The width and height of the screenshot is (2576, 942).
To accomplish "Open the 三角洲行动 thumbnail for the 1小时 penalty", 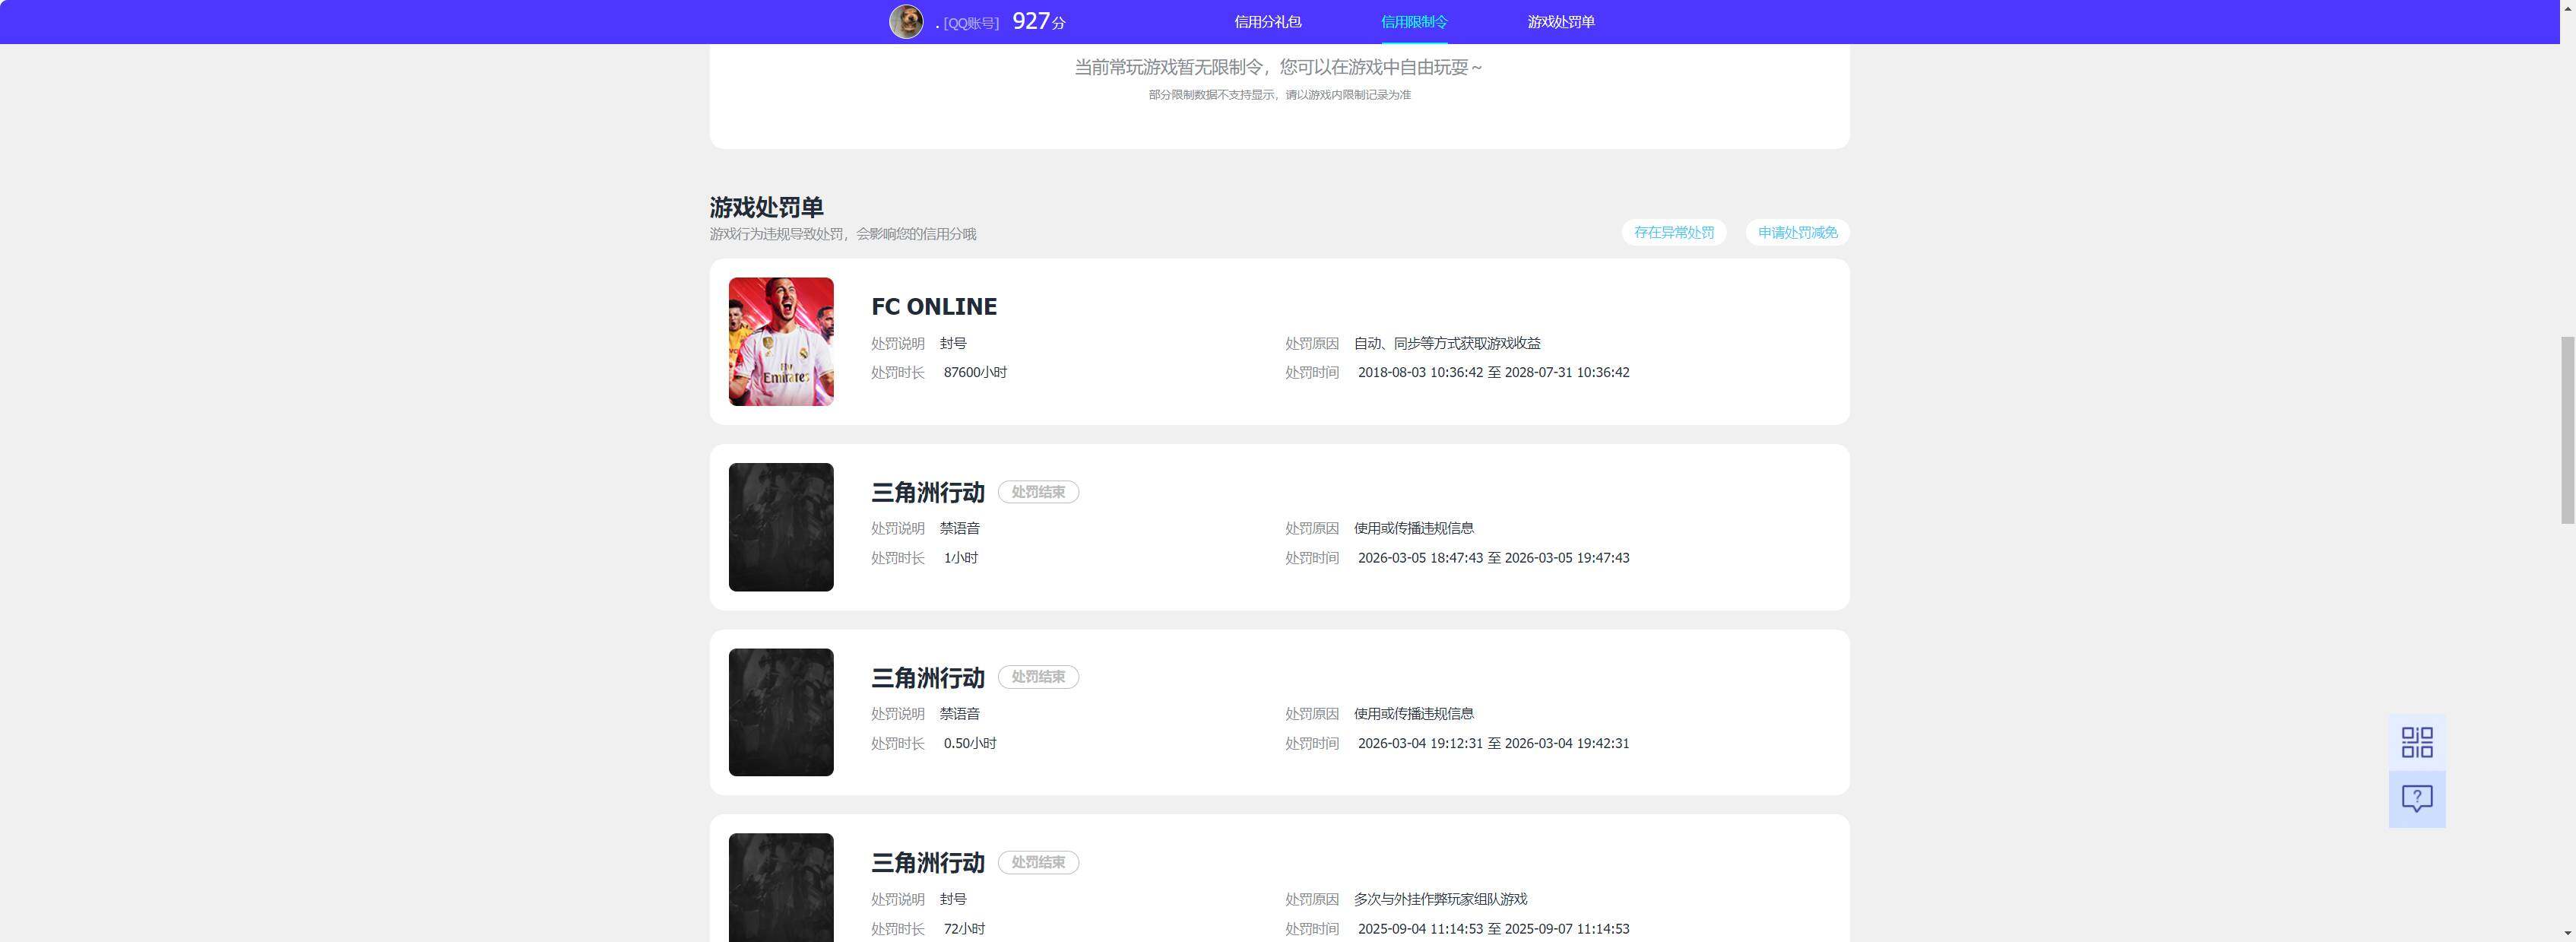I will coord(781,527).
